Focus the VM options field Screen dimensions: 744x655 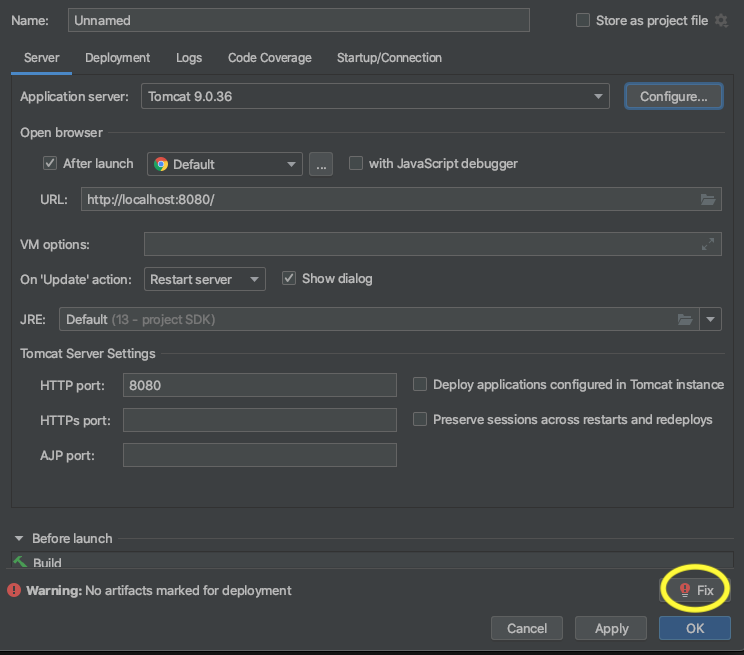[433, 244]
